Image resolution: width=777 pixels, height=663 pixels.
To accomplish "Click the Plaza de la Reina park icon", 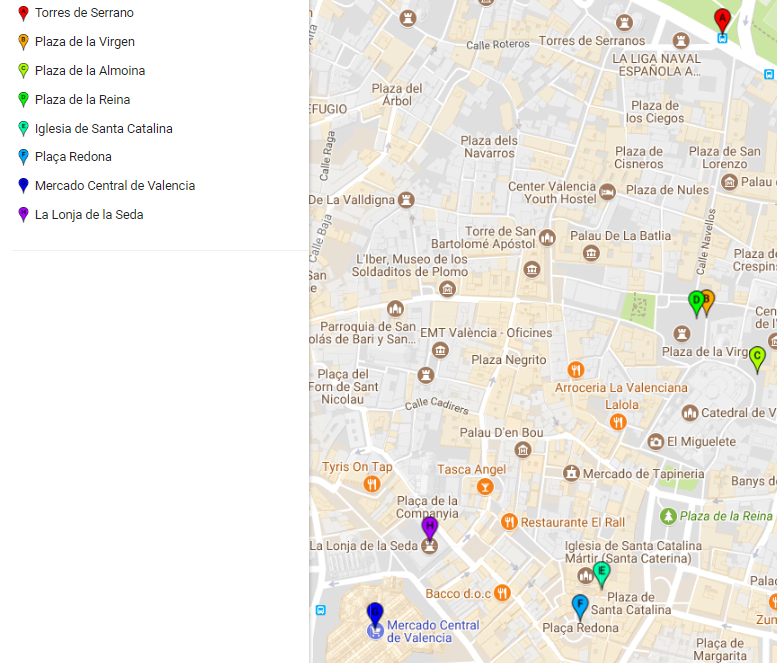I will coord(668,516).
